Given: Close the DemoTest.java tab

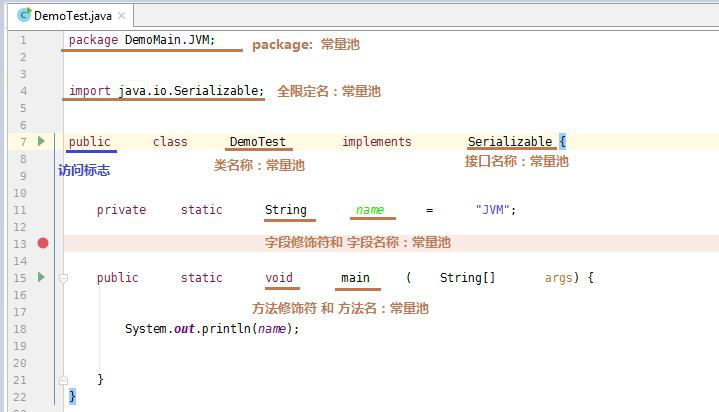Looking at the screenshot, I should (121, 16).
